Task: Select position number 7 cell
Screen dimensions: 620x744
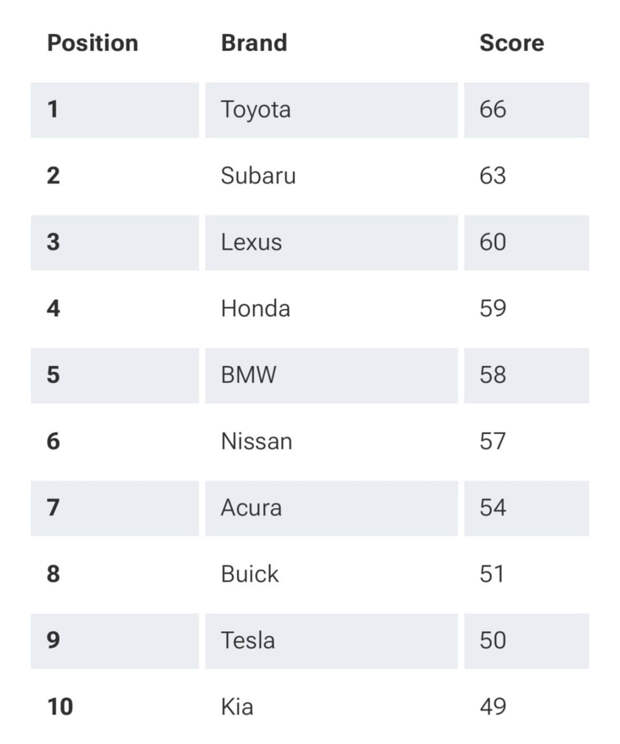Action: coord(53,507)
